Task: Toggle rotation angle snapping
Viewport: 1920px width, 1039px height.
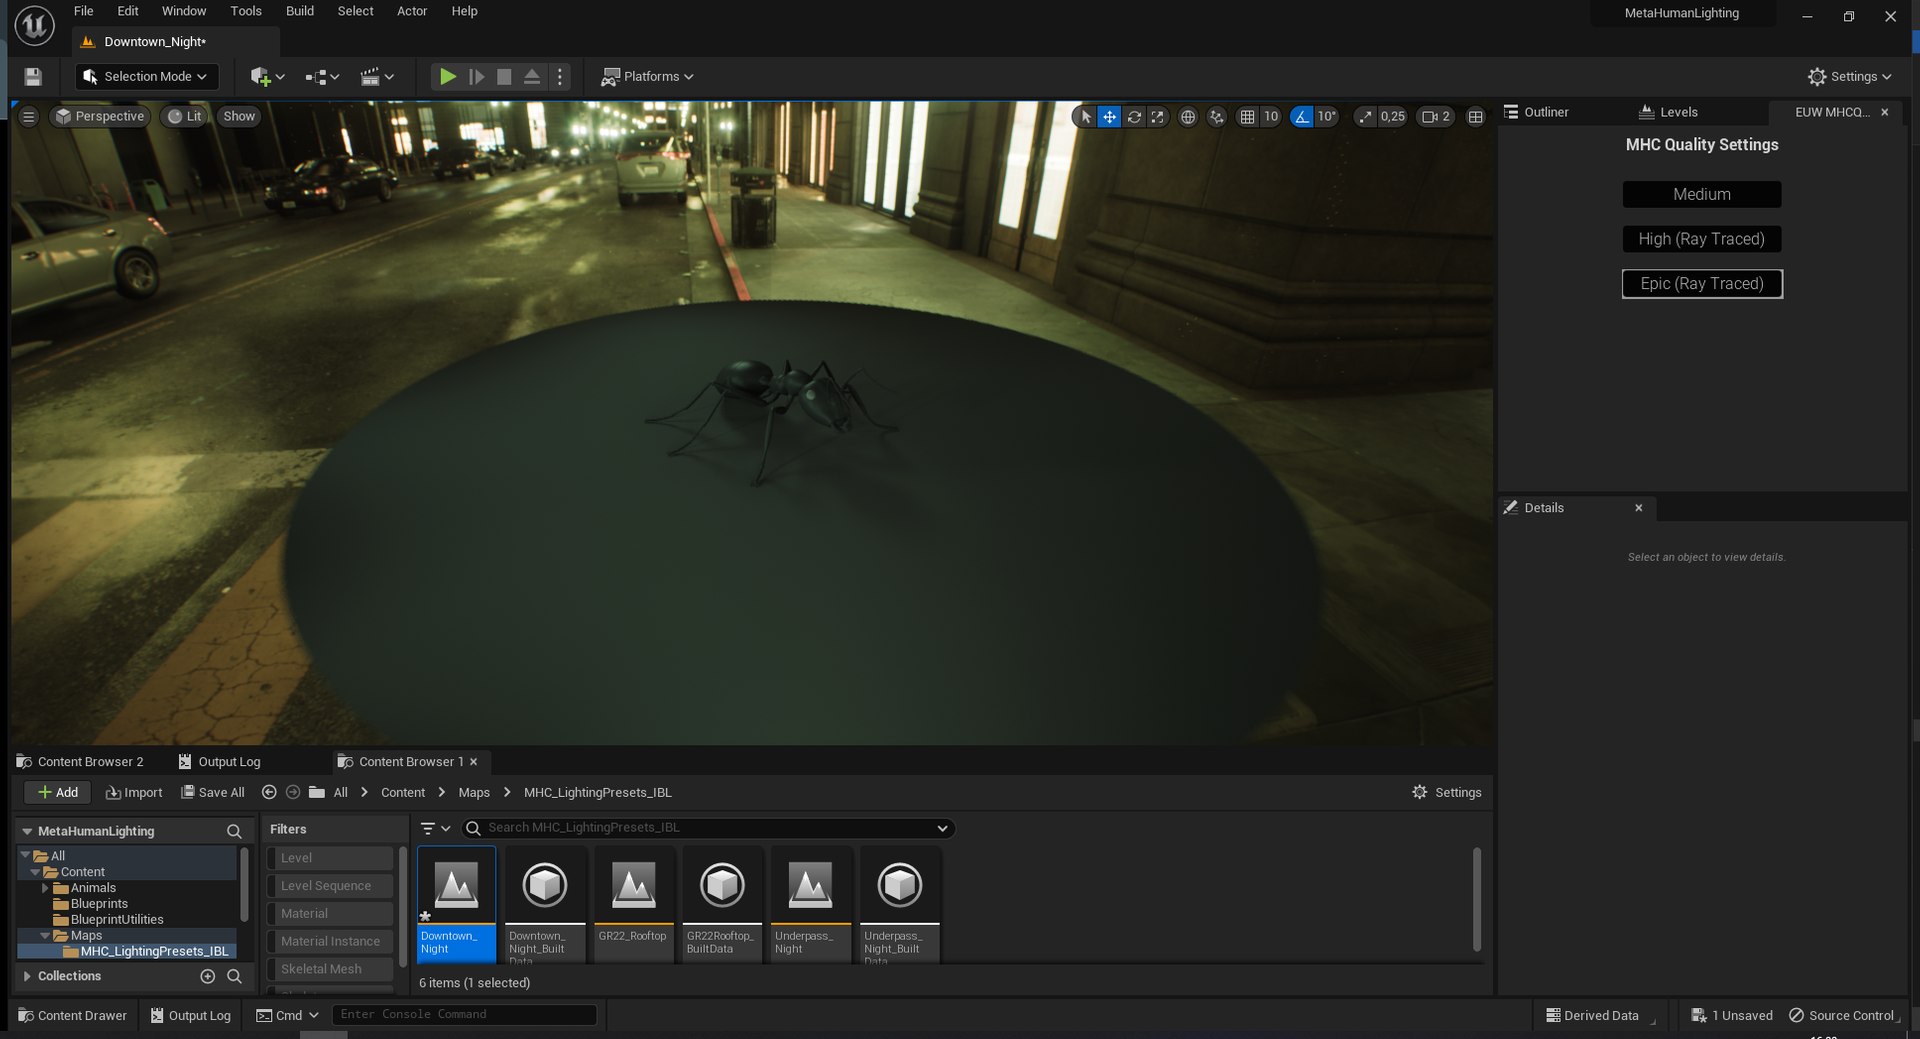Action: click(x=1301, y=117)
